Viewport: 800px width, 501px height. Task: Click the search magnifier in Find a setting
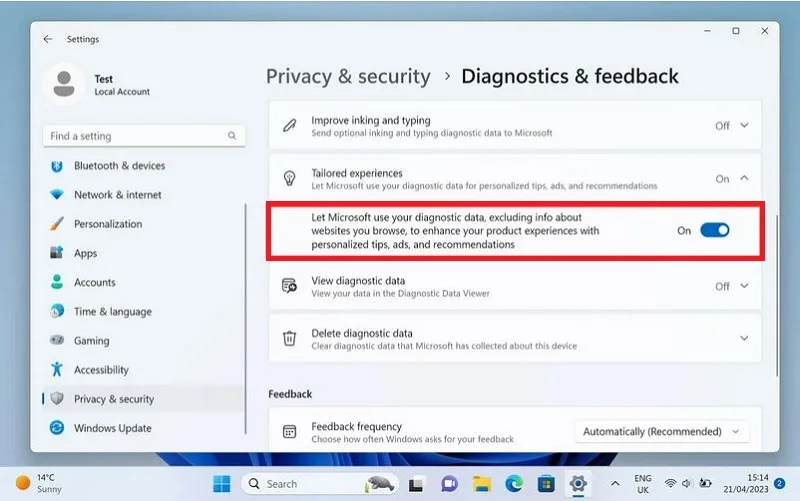point(232,136)
